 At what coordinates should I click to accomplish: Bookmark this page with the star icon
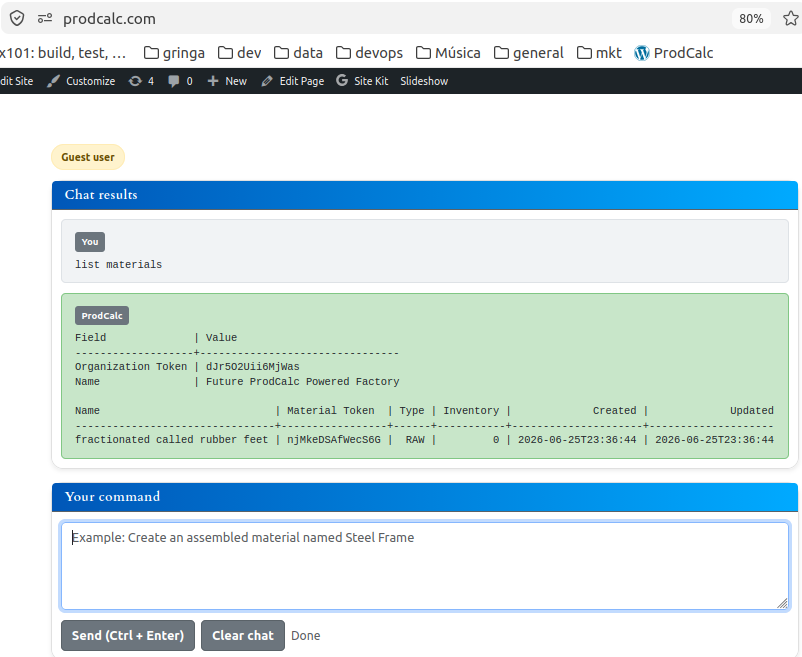790,18
